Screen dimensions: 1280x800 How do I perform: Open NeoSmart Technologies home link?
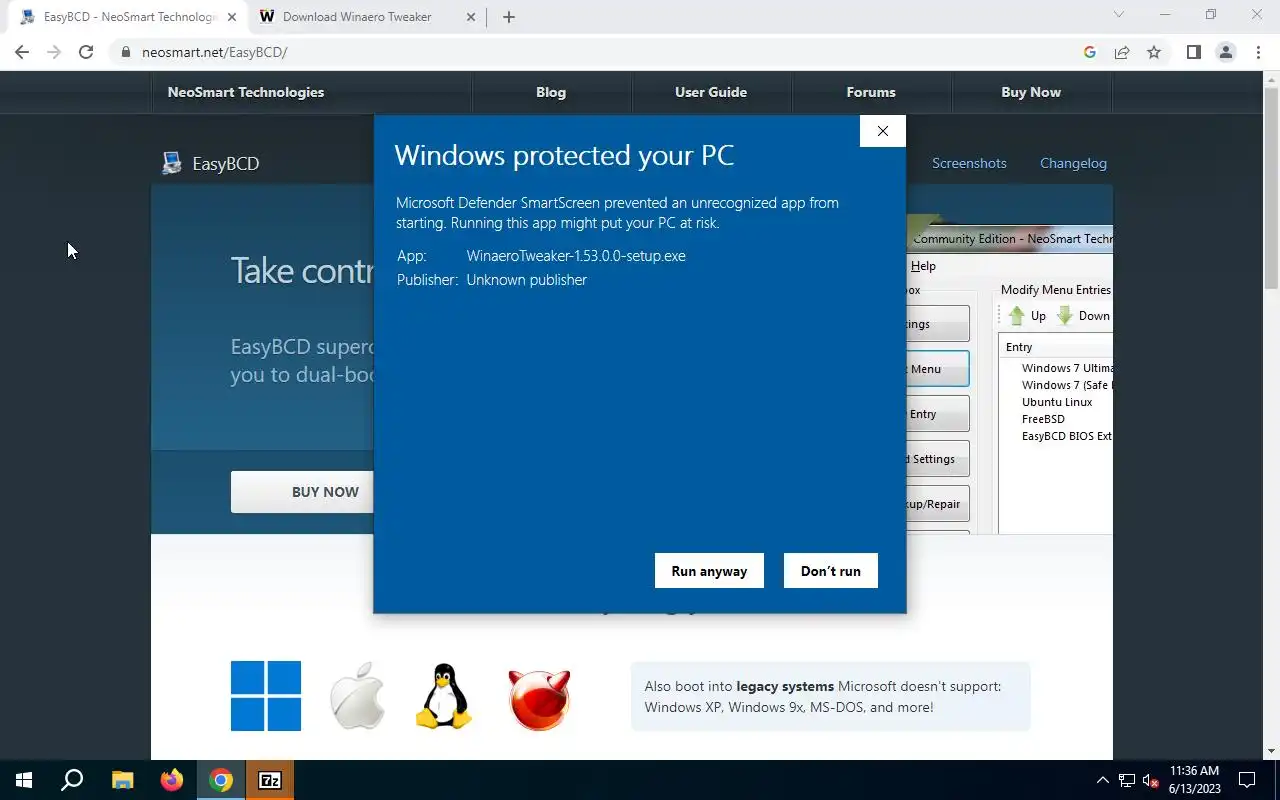tap(246, 92)
